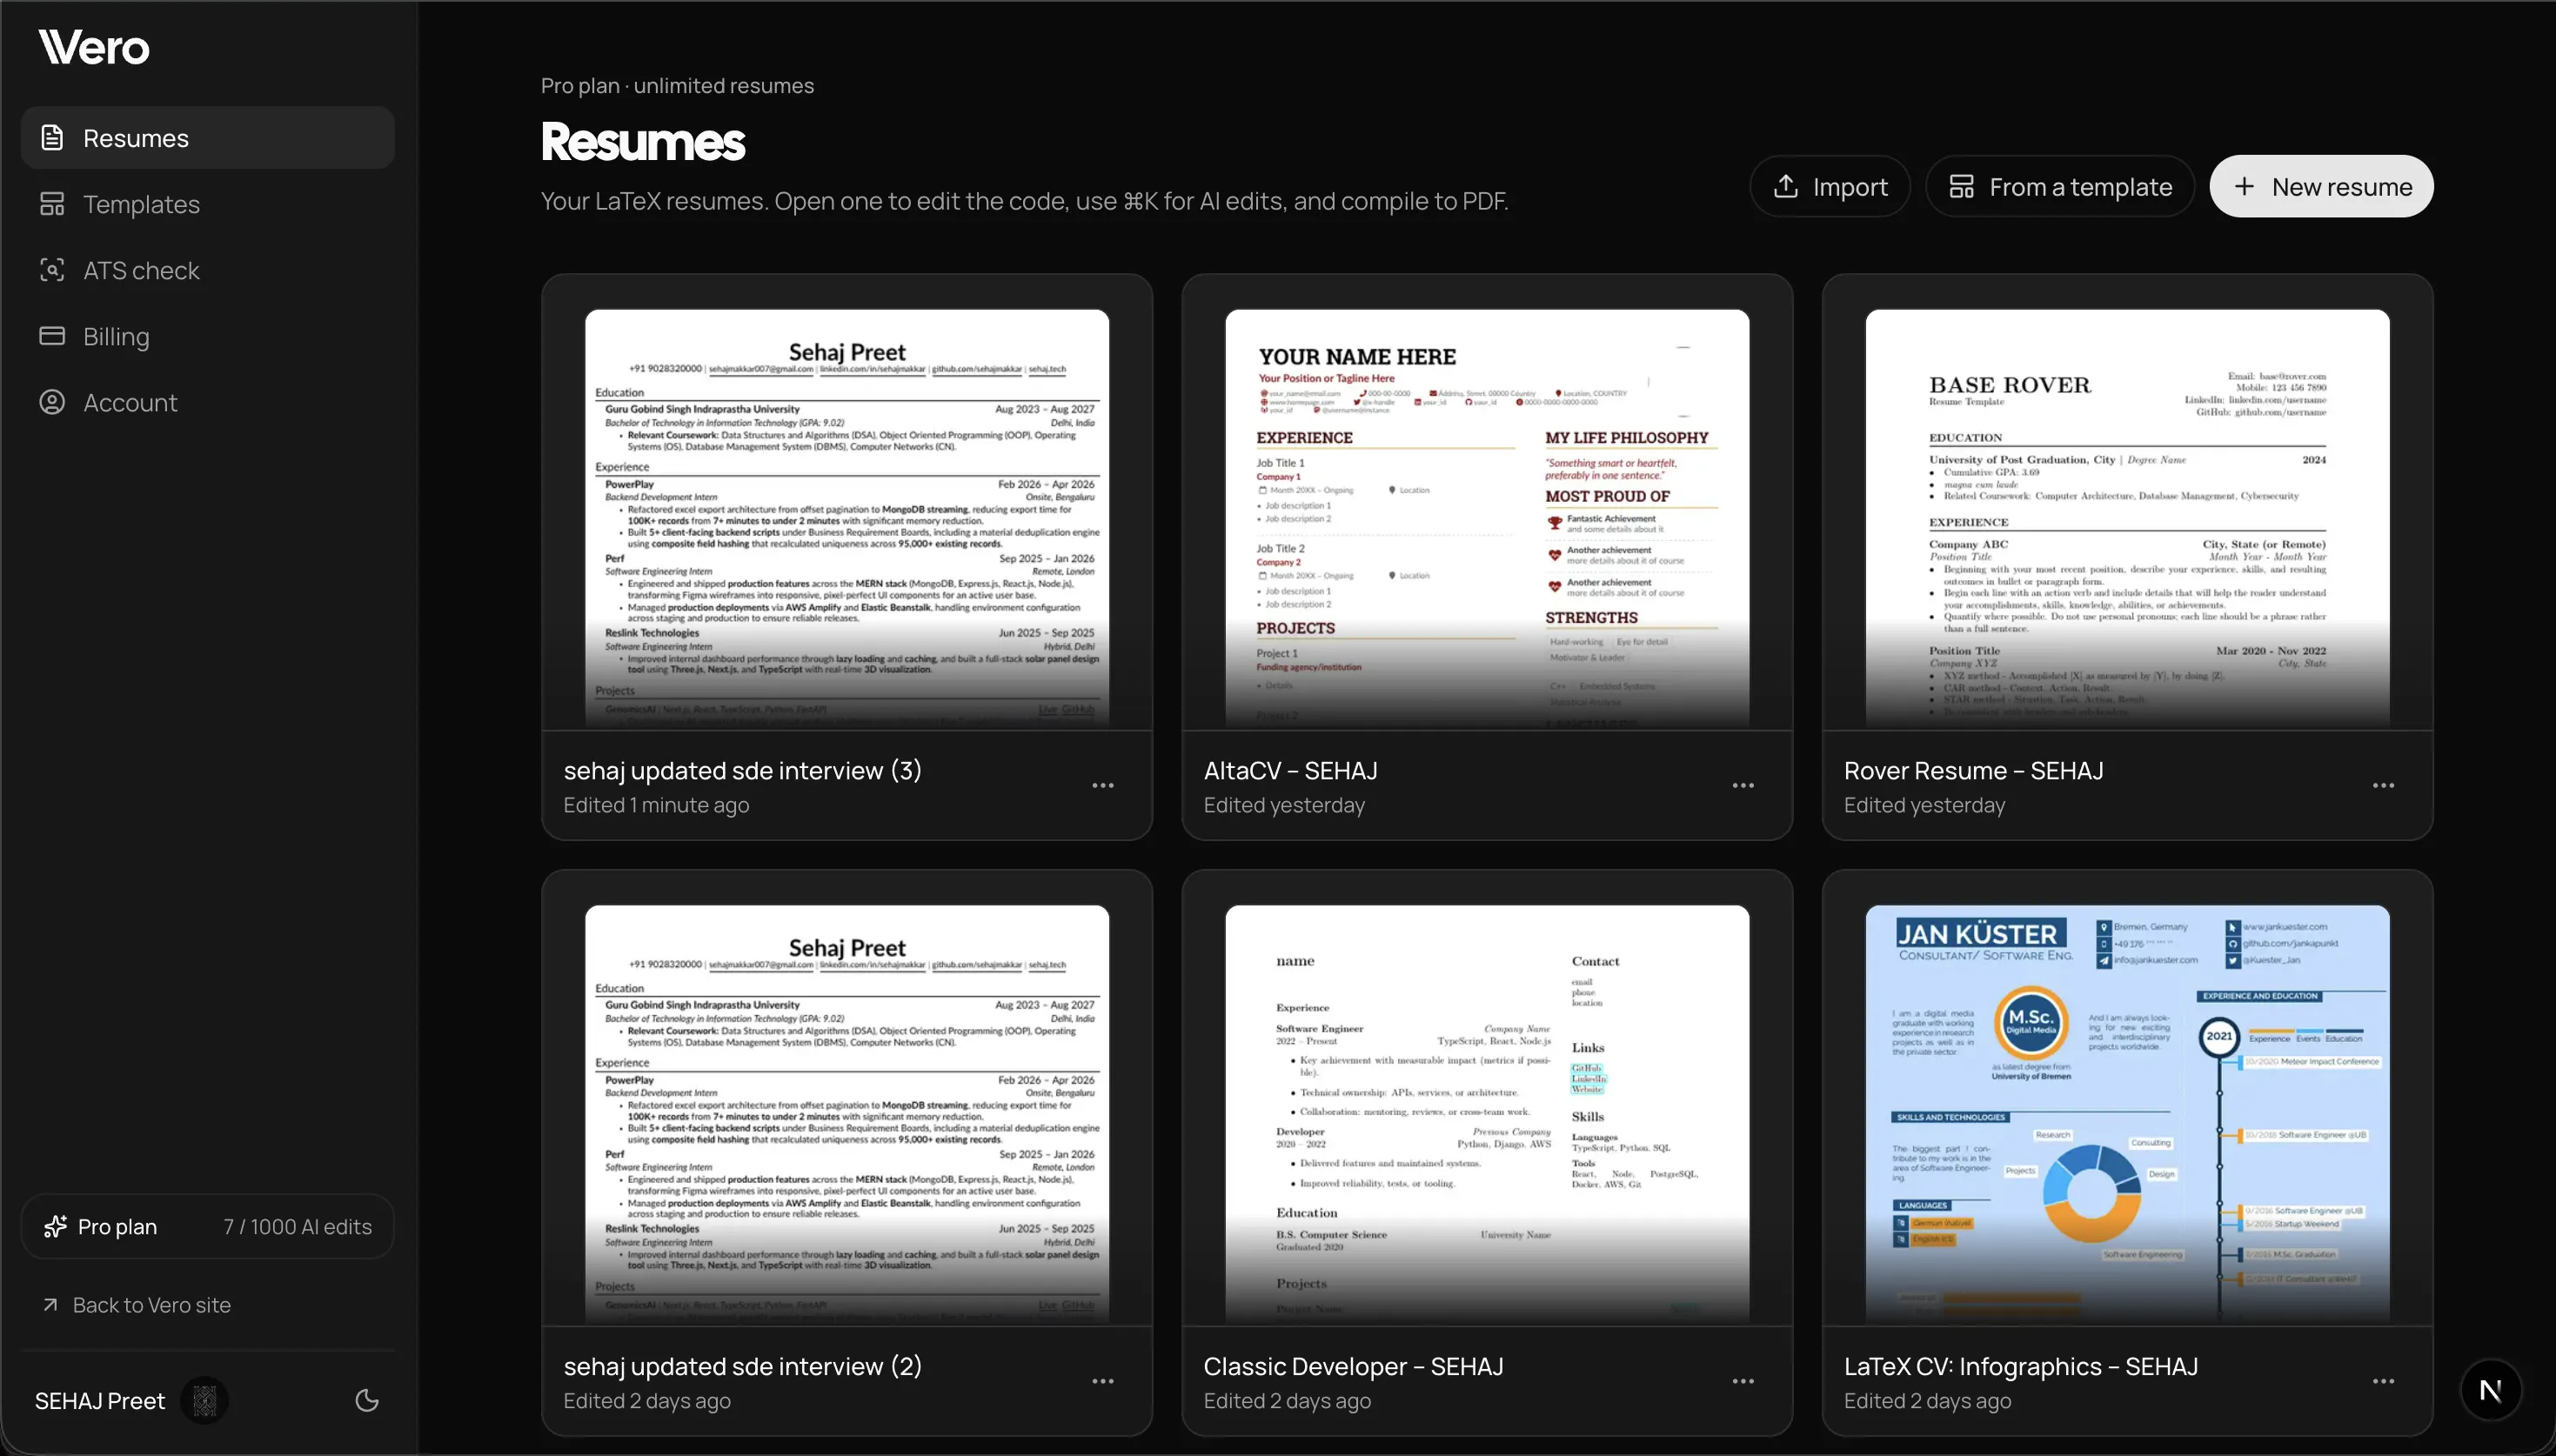Click 'Pro plan · unlimited resumes' text
The image size is (2556, 1456).
coord(677,86)
